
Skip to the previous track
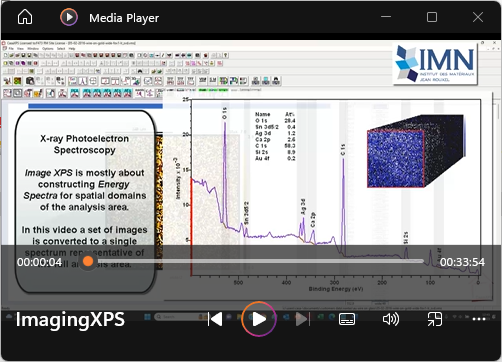[x=215, y=319]
